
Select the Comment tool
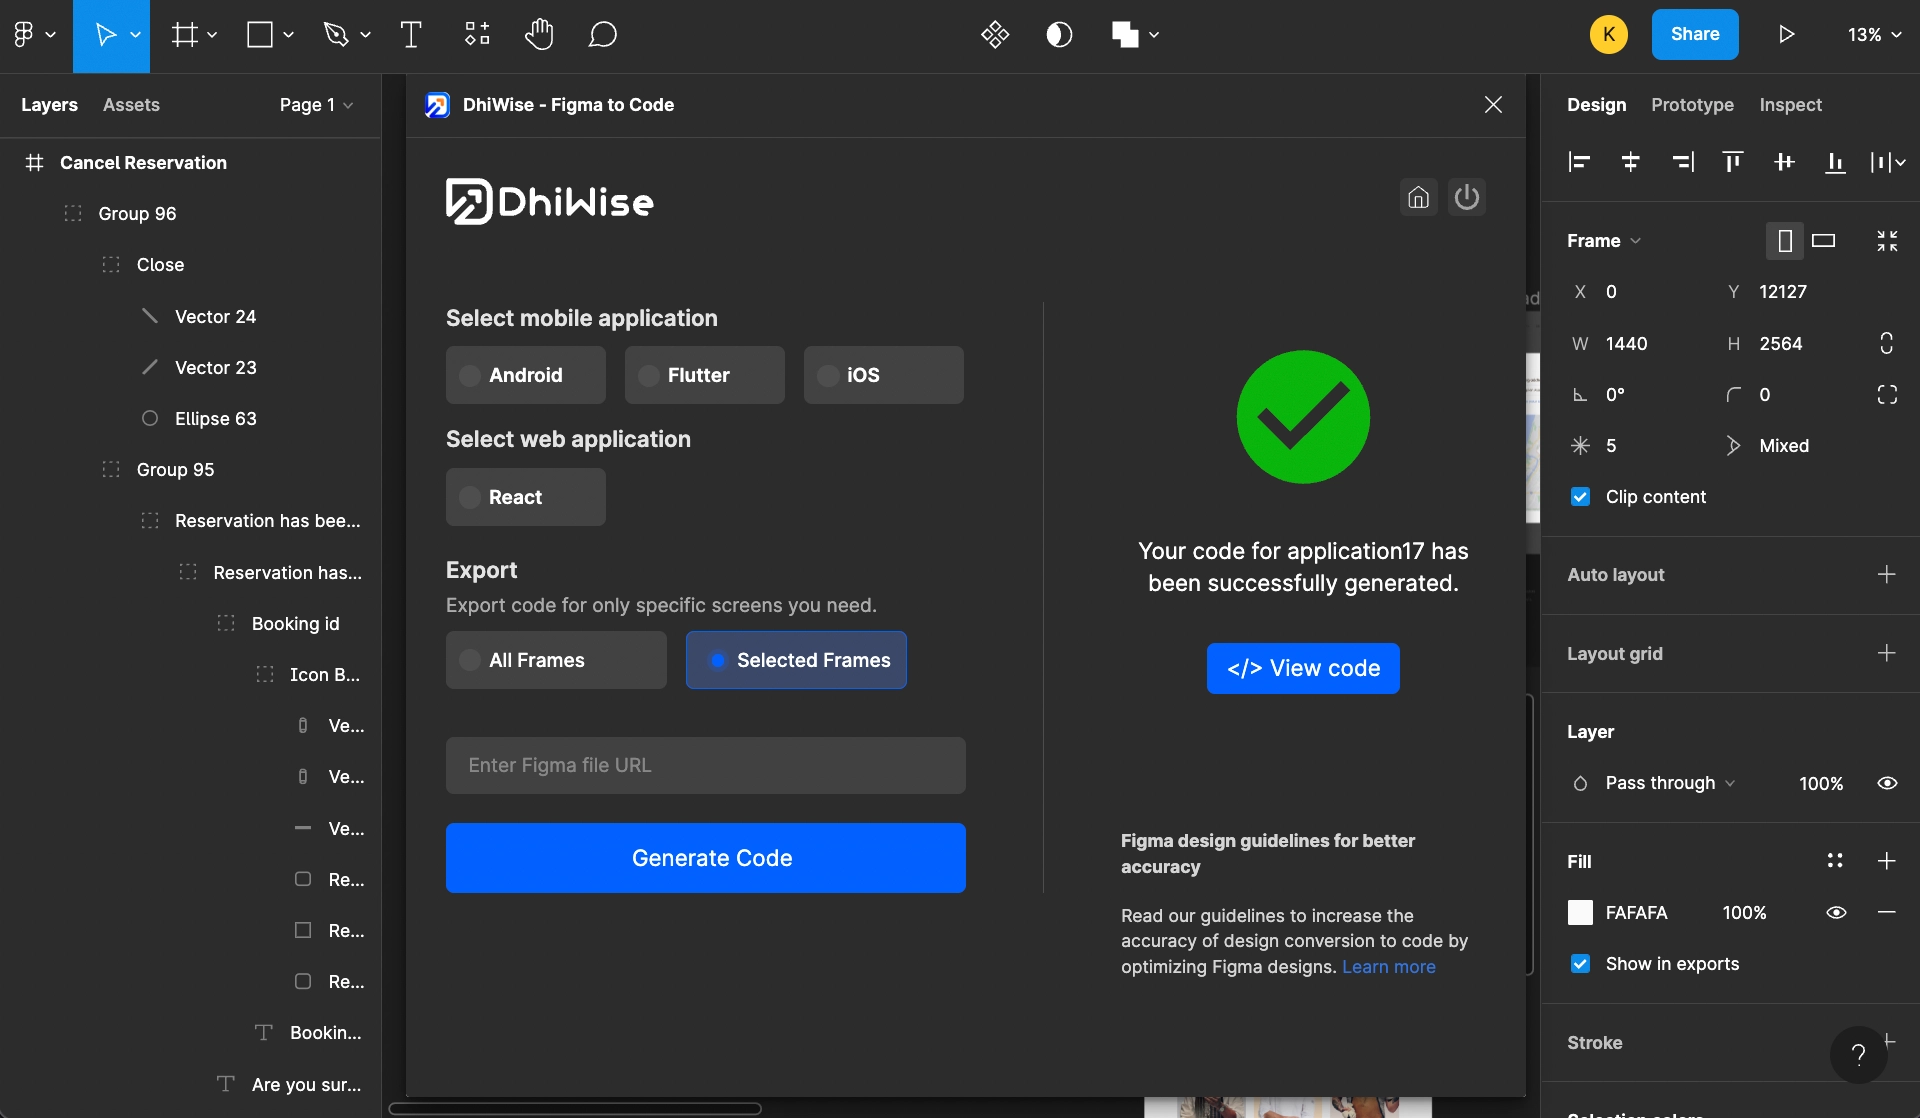pyautogui.click(x=602, y=35)
